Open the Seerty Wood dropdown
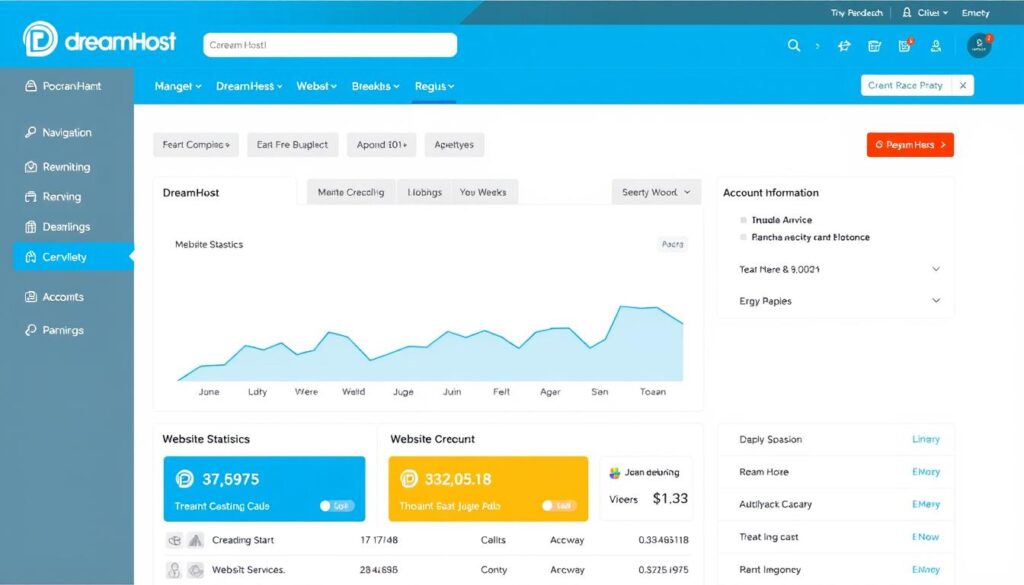The width and height of the screenshot is (1024, 585). click(x=656, y=192)
